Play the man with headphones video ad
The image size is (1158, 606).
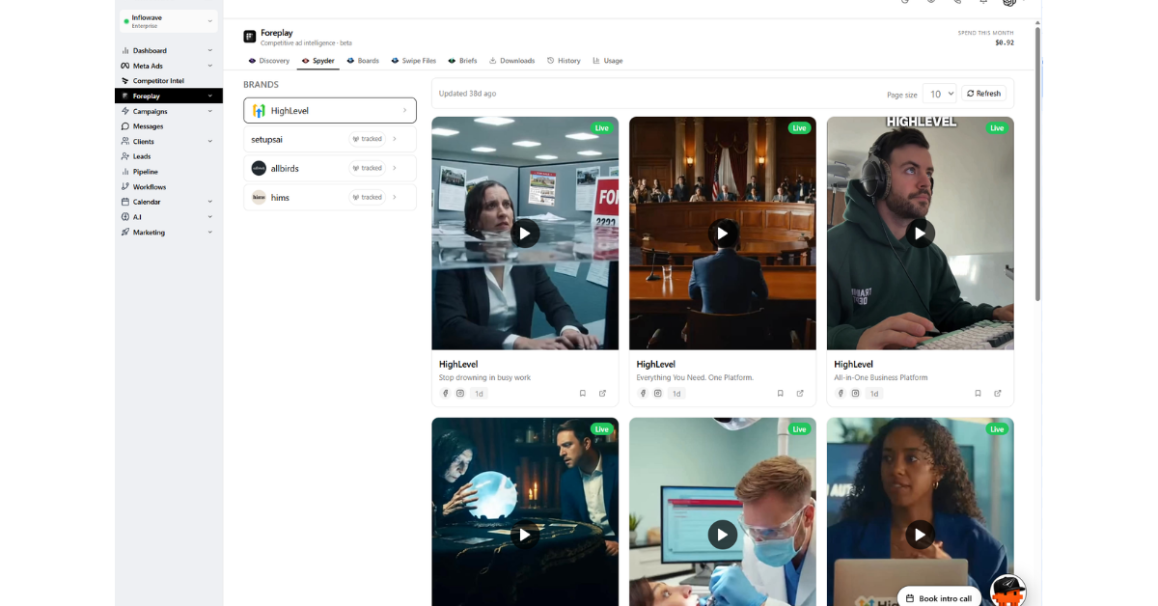click(x=919, y=234)
